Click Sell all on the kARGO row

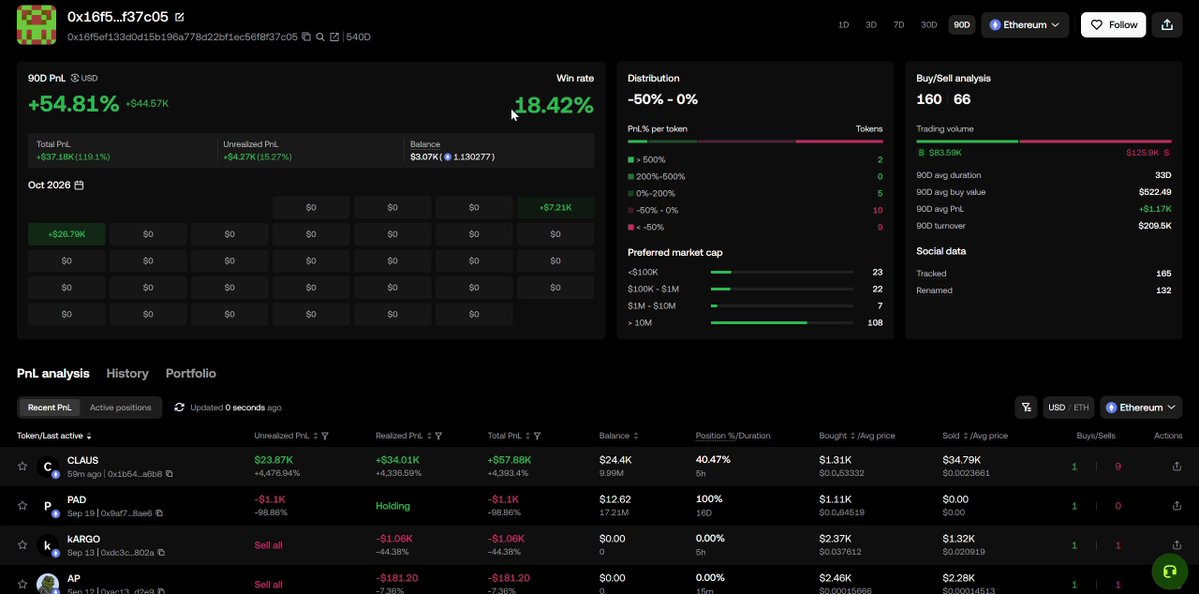tap(268, 545)
